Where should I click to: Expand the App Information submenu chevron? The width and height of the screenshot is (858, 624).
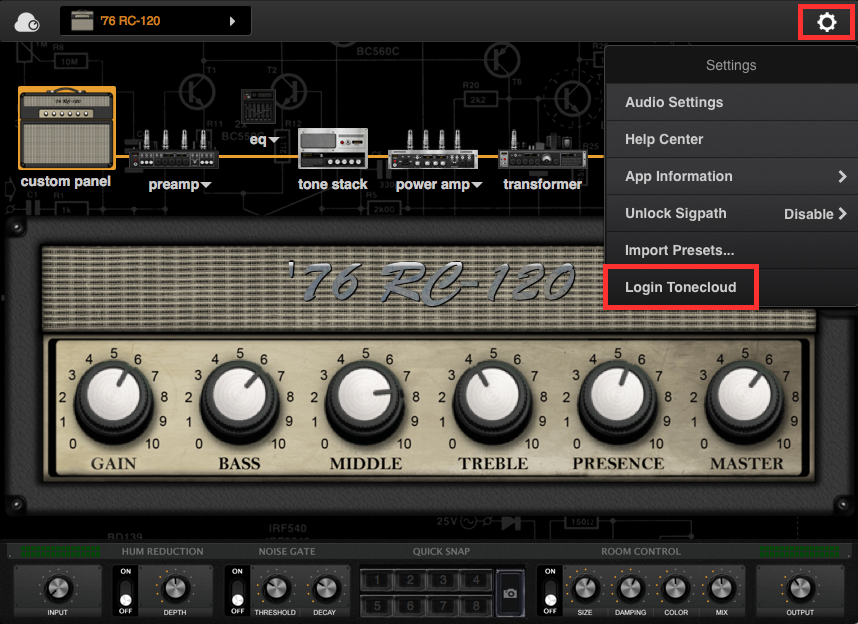click(842, 176)
